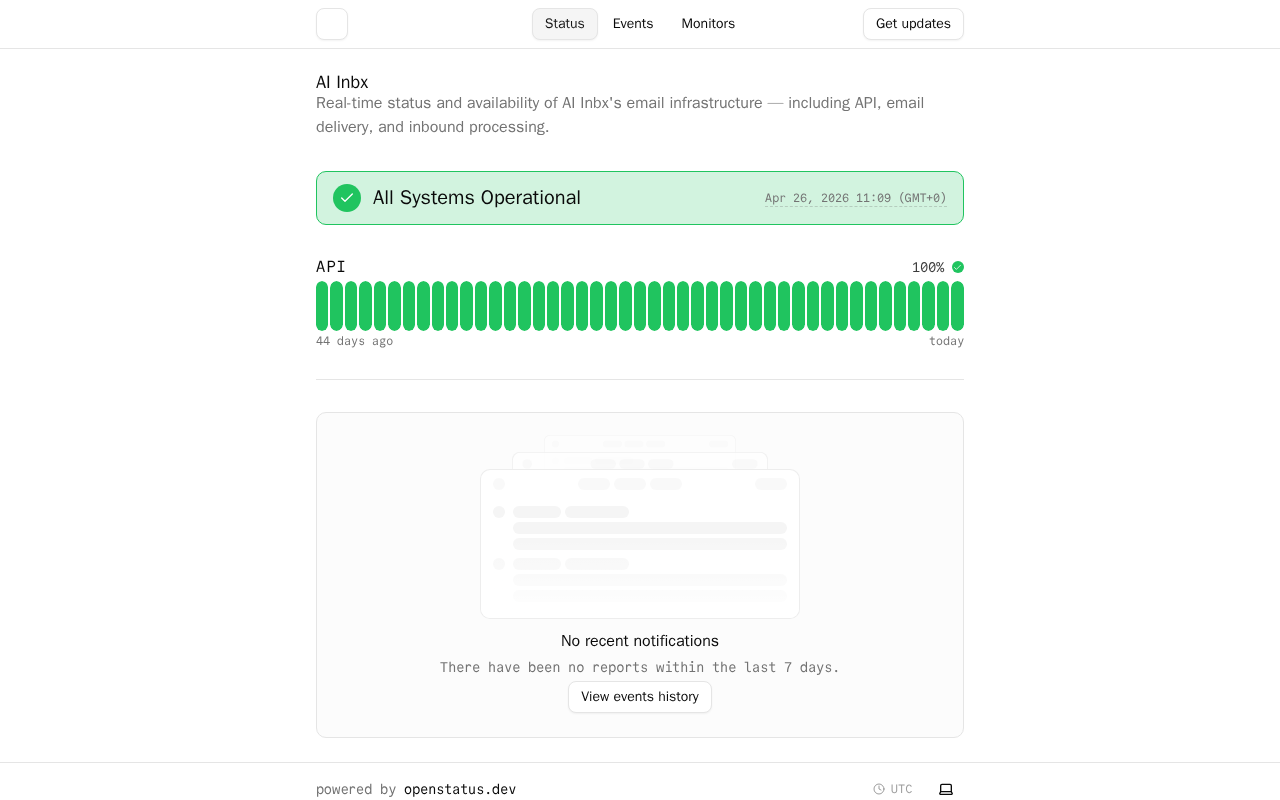Click the Apr 26, 2026 timestamp
This screenshot has width=1280, height=800.
[x=855, y=198]
